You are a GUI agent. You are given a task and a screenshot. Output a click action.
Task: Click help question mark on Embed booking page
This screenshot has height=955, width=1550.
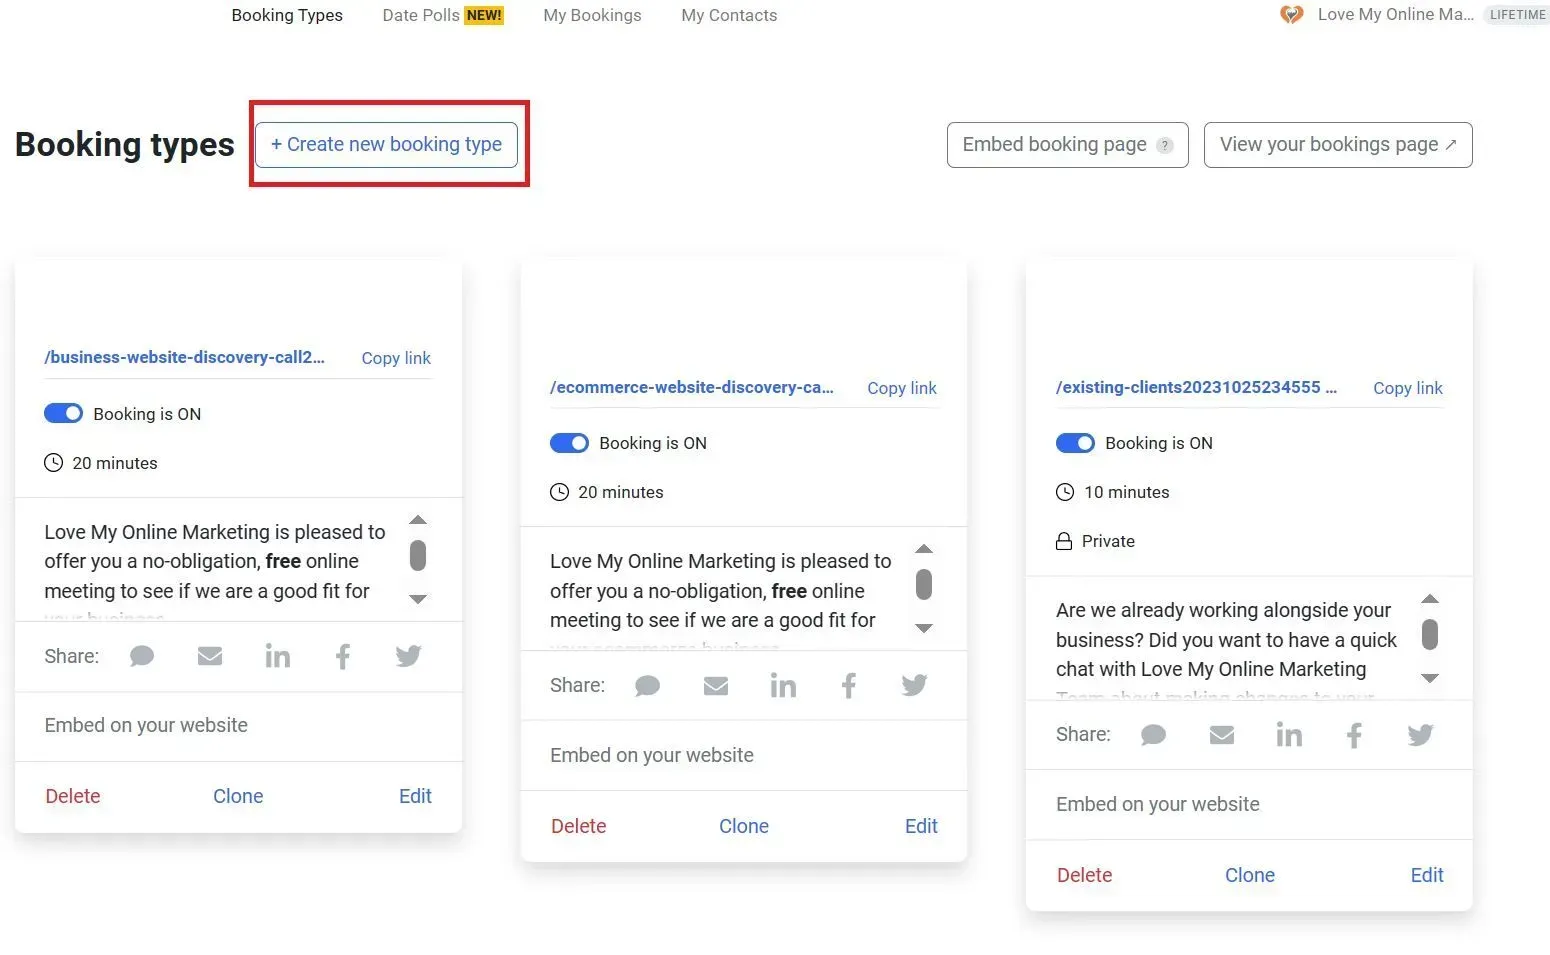tap(1164, 145)
